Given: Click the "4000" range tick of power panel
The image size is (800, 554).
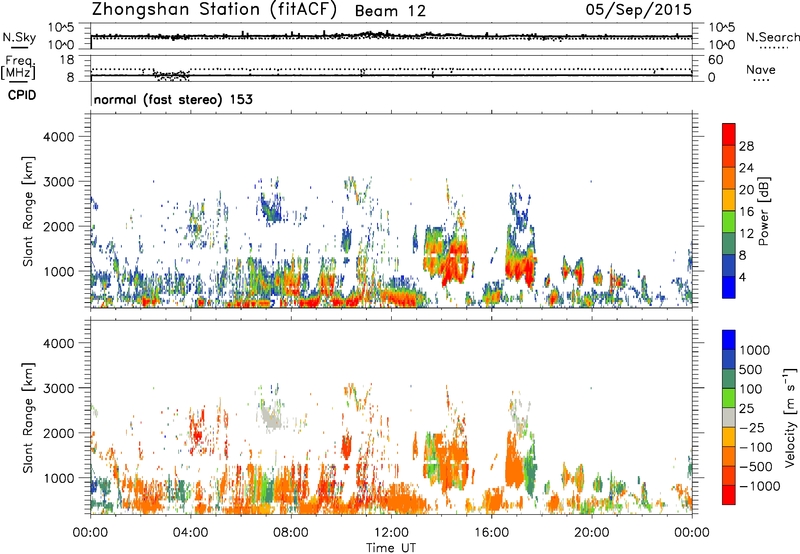Looking at the screenshot, I should (x=58, y=137).
